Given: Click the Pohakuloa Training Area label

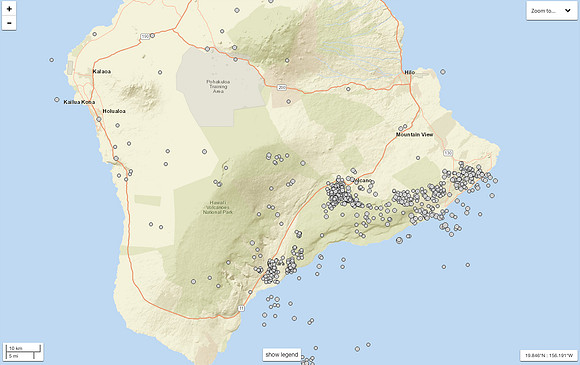Looking at the screenshot, I should (218, 86).
